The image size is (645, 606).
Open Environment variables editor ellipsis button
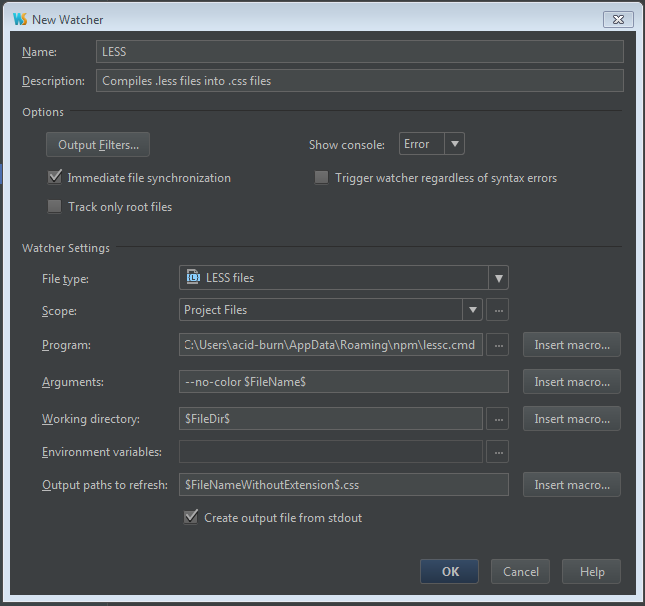[x=498, y=452]
